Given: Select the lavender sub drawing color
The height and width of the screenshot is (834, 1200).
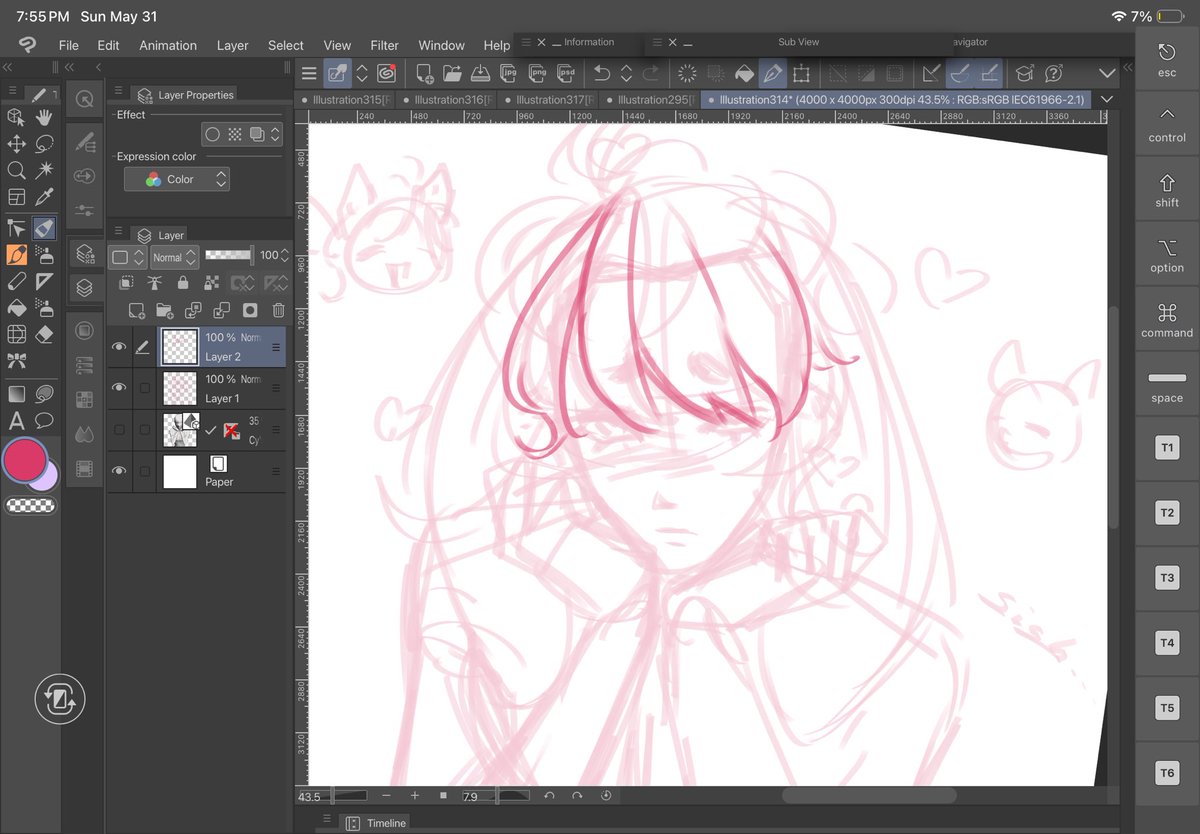Looking at the screenshot, I should click(46, 476).
